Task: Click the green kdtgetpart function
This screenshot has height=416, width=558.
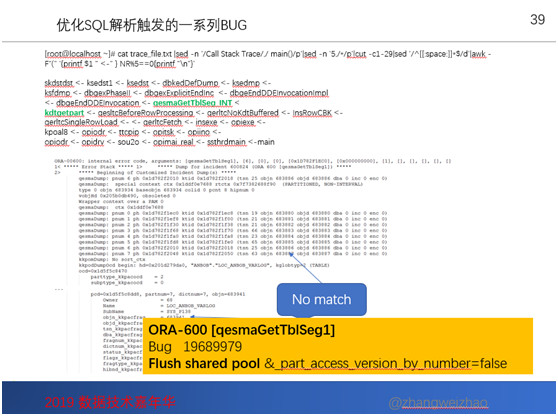Action: pos(64,113)
